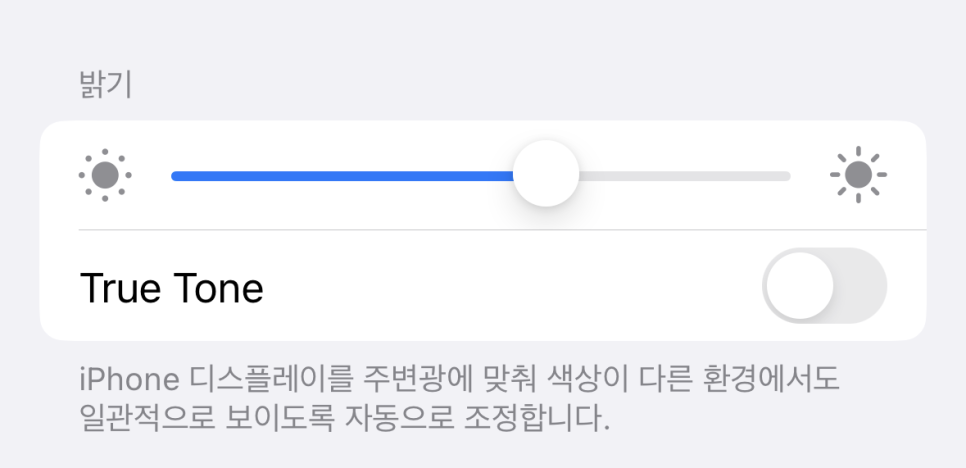
Task: Click the blue filled part of the brightness track
Action: (342, 176)
